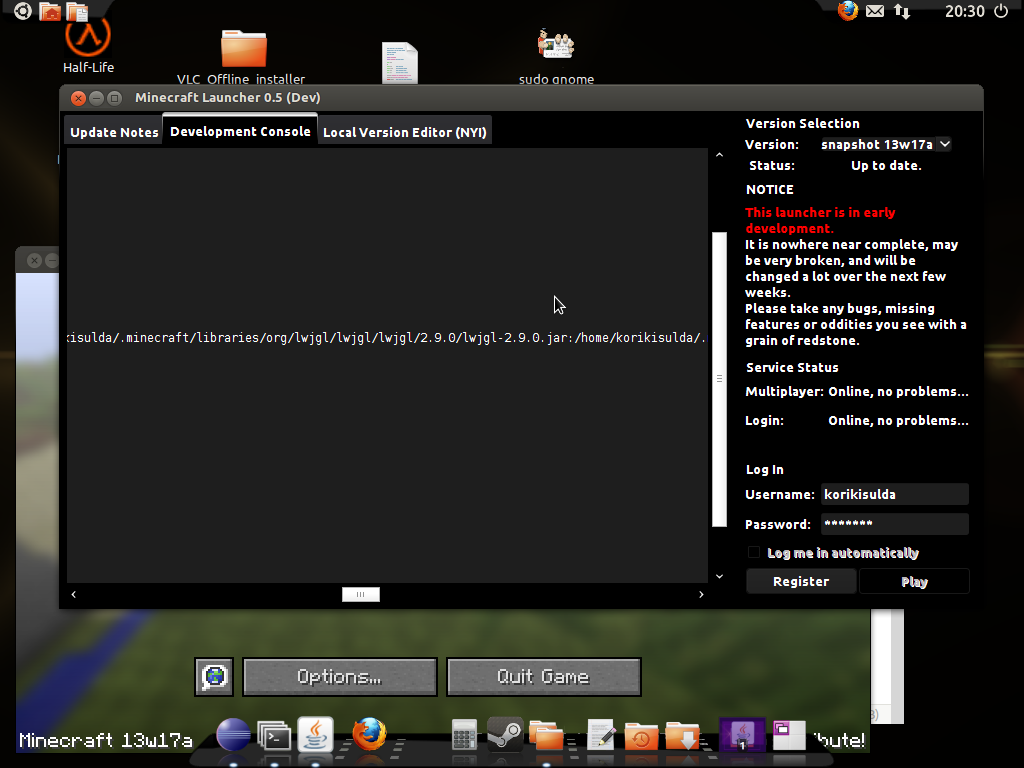Screen dimensions: 1024x768
Task: Click the Minecraft language chat-bubble button
Action: [x=214, y=677]
